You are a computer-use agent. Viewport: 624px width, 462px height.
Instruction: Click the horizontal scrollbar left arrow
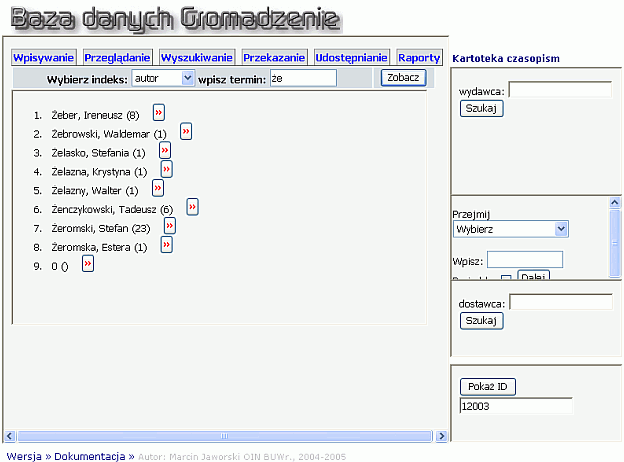coord(10,436)
